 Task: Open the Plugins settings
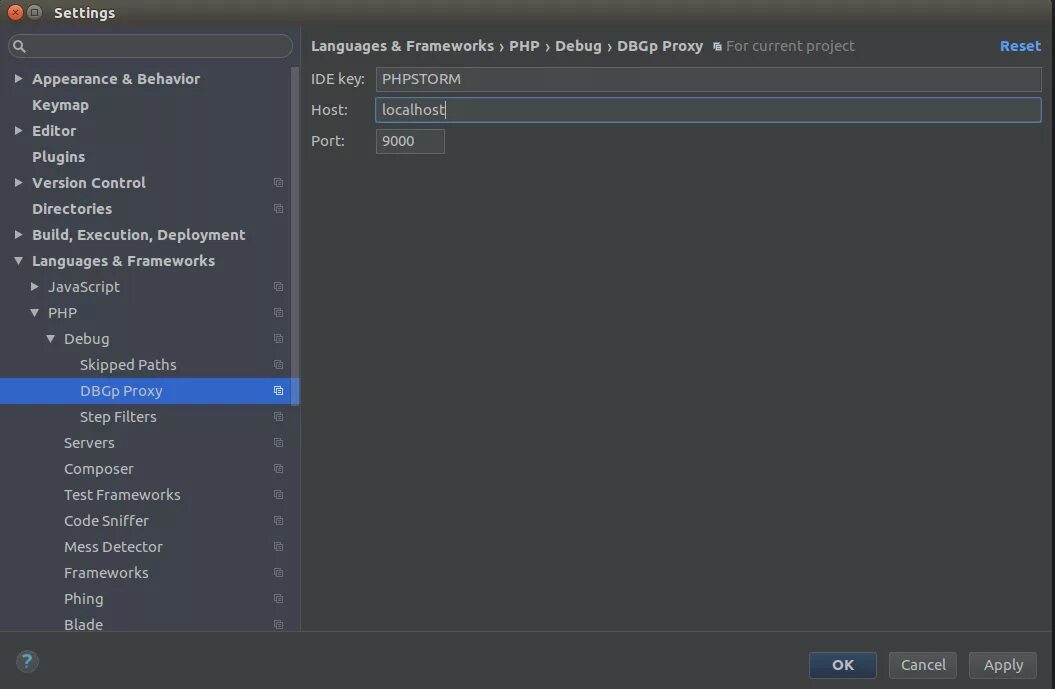[x=58, y=157]
